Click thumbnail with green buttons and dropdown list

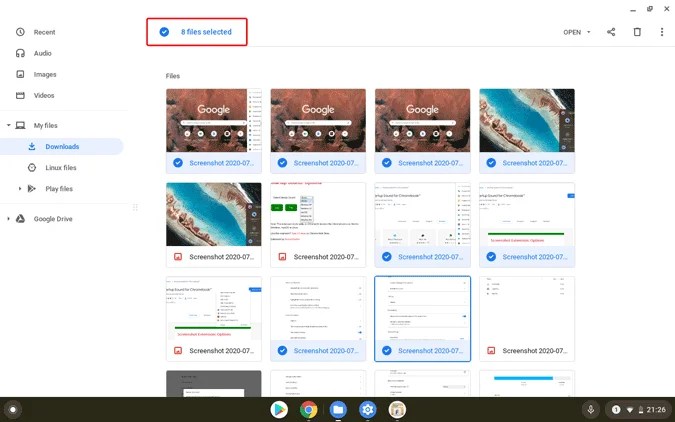coord(318,214)
